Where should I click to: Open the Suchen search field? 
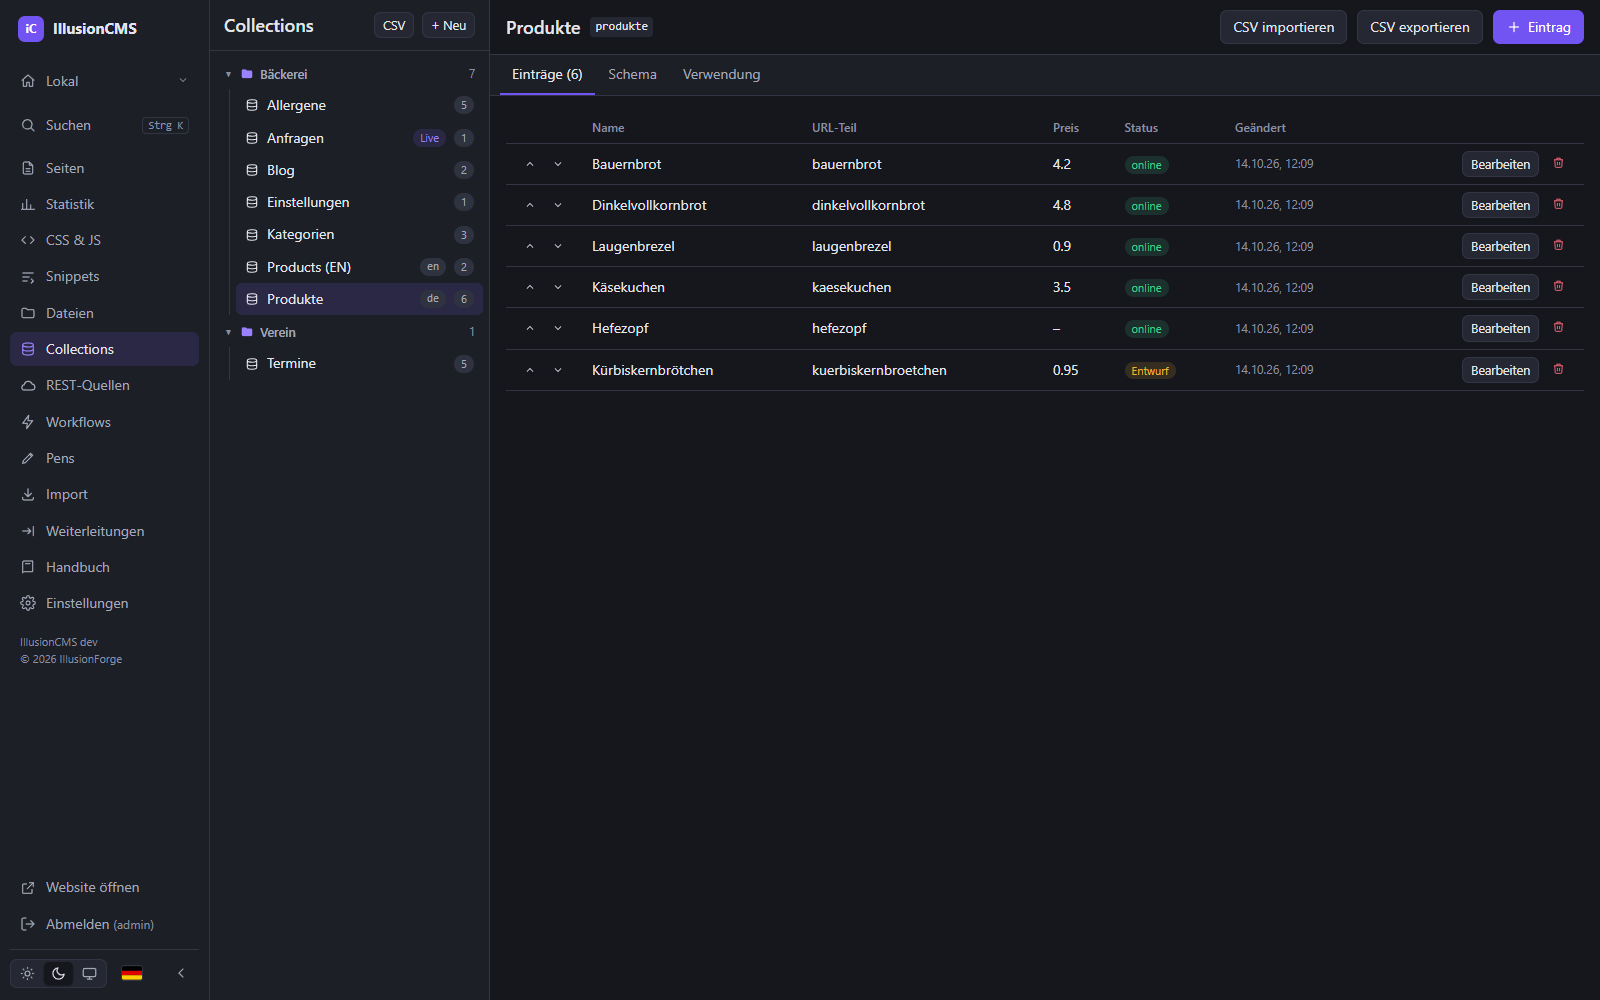coord(104,125)
